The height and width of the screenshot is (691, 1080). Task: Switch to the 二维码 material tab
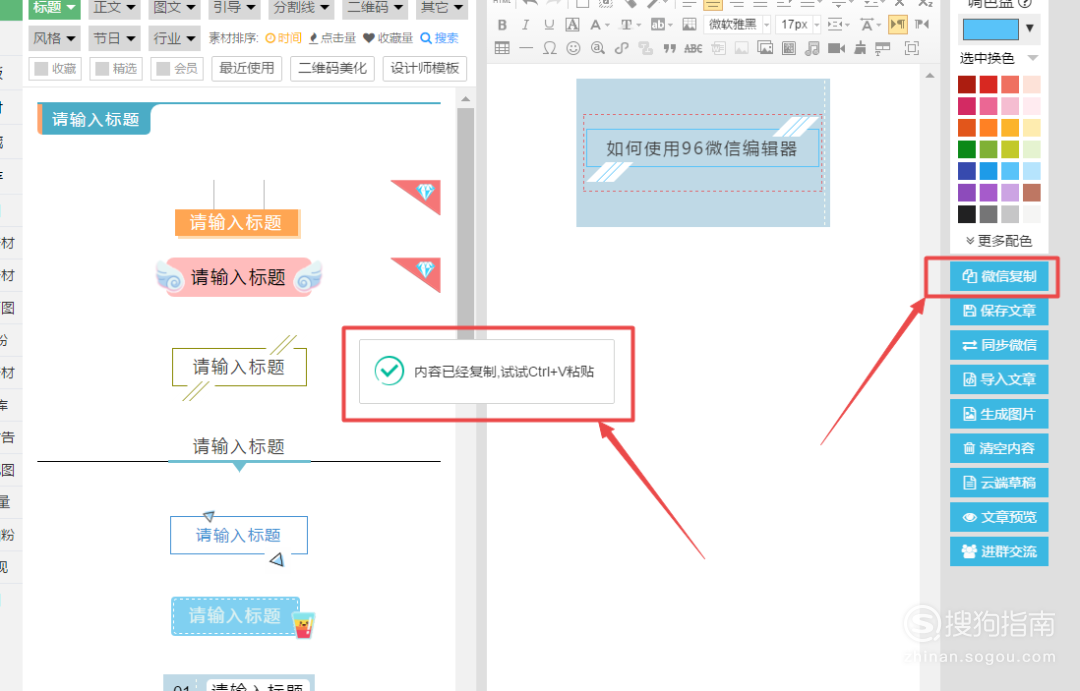[375, 8]
